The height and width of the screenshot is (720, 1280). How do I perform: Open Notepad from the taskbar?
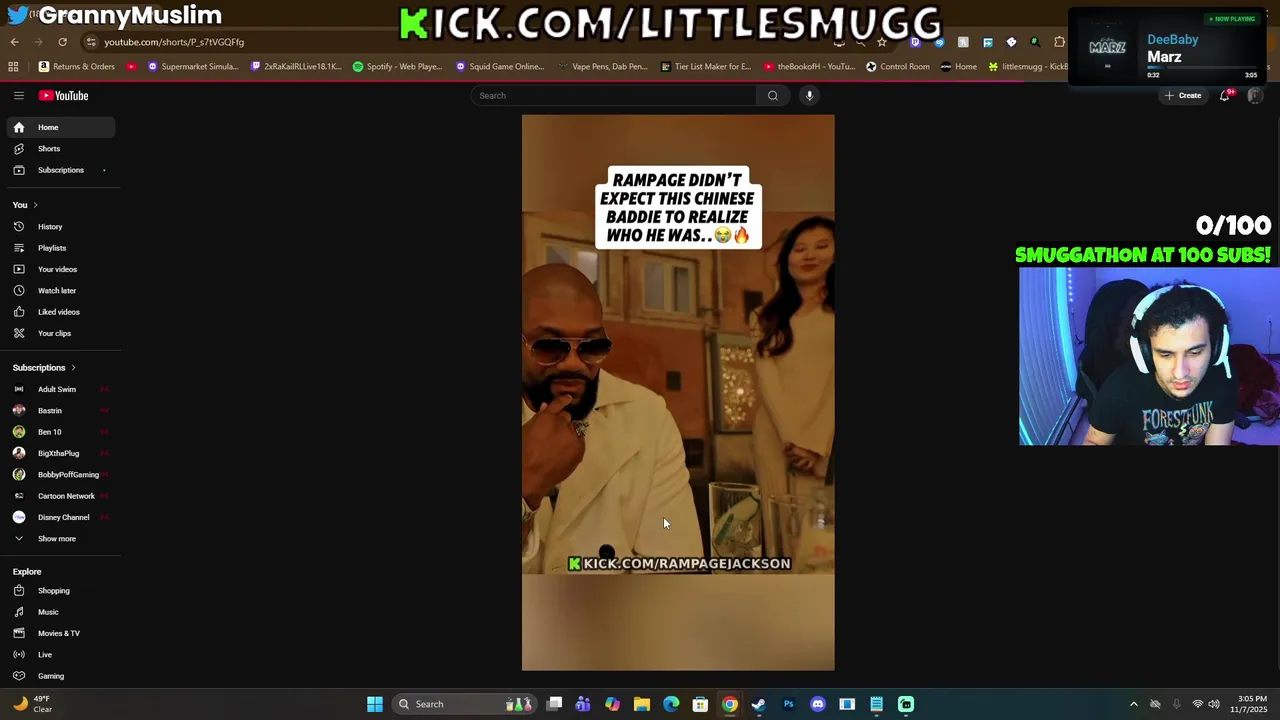[x=876, y=704]
